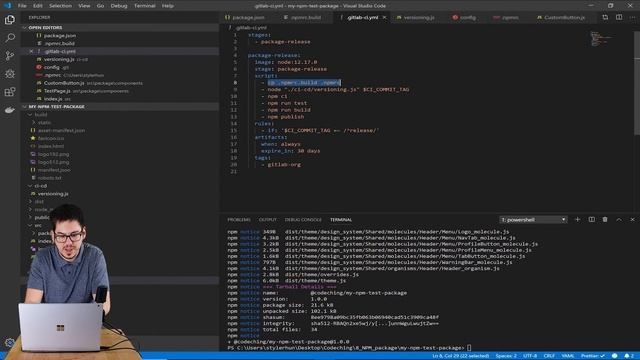Open the Source Control view
640x360 pixels.
click(9, 56)
